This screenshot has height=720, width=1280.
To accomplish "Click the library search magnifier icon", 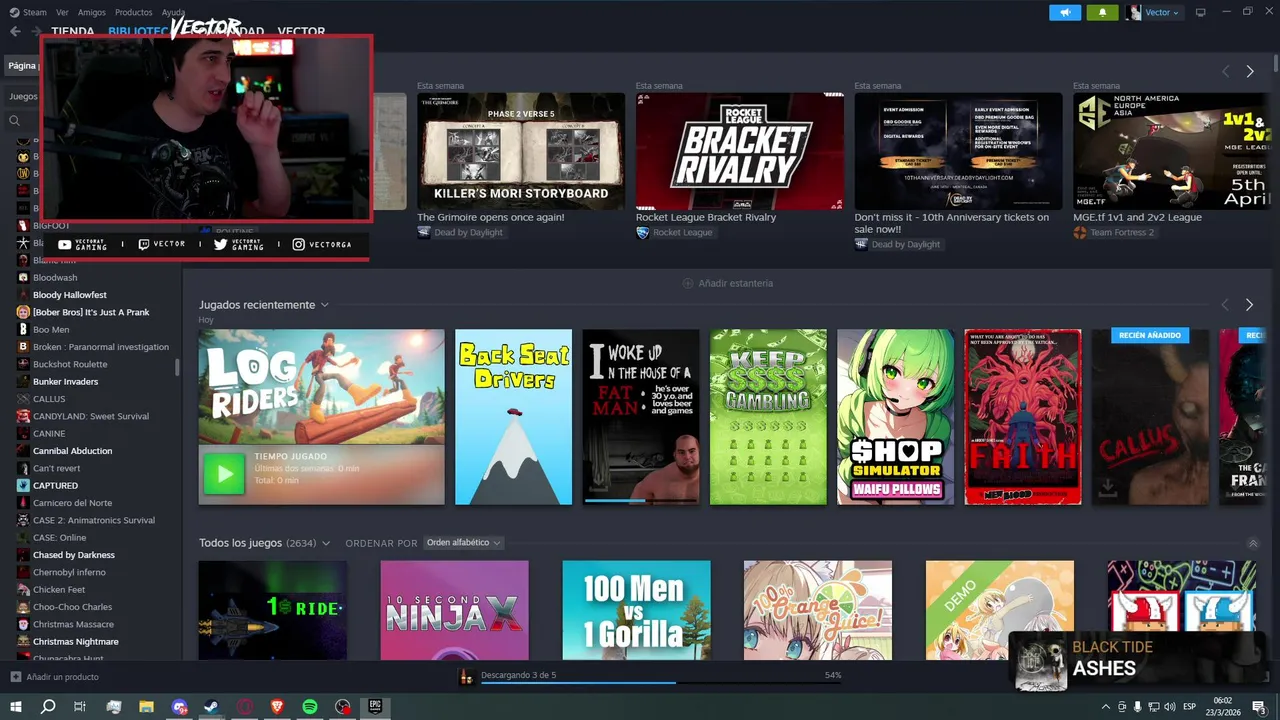I will coord(15,121).
